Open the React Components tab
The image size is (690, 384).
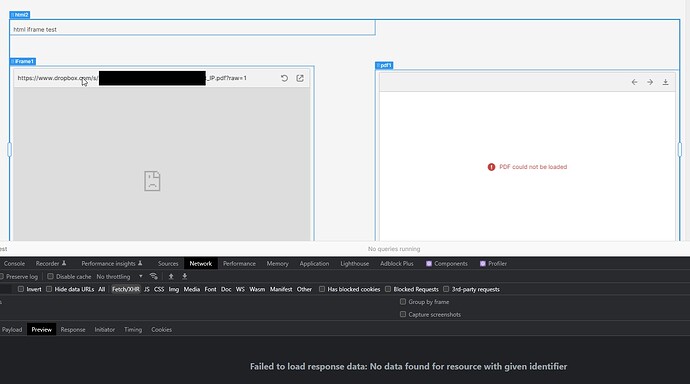tap(447, 263)
